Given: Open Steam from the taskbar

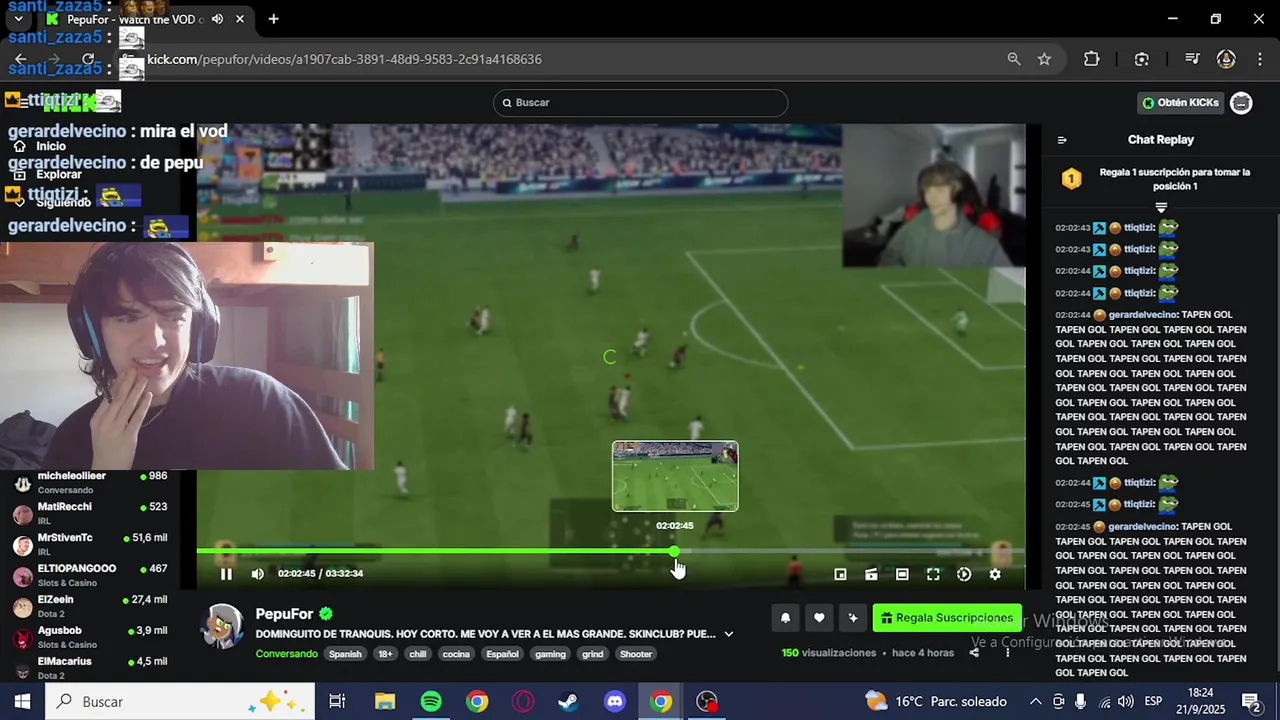Looking at the screenshot, I should click(x=569, y=701).
